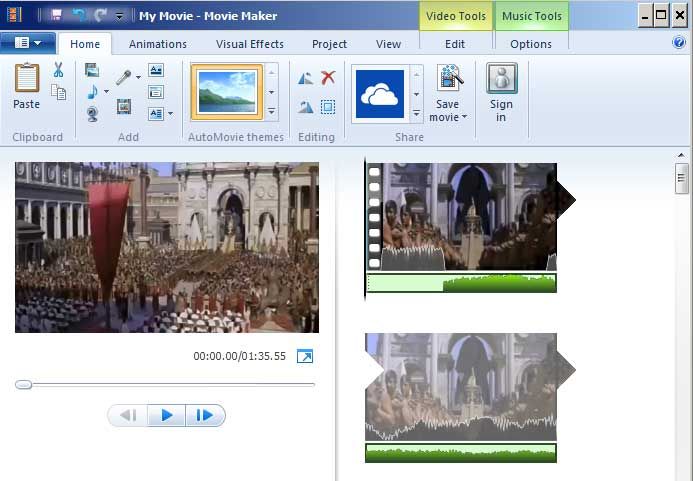Click Sign in button
This screenshot has height=481, width=693.
[501, 92]
